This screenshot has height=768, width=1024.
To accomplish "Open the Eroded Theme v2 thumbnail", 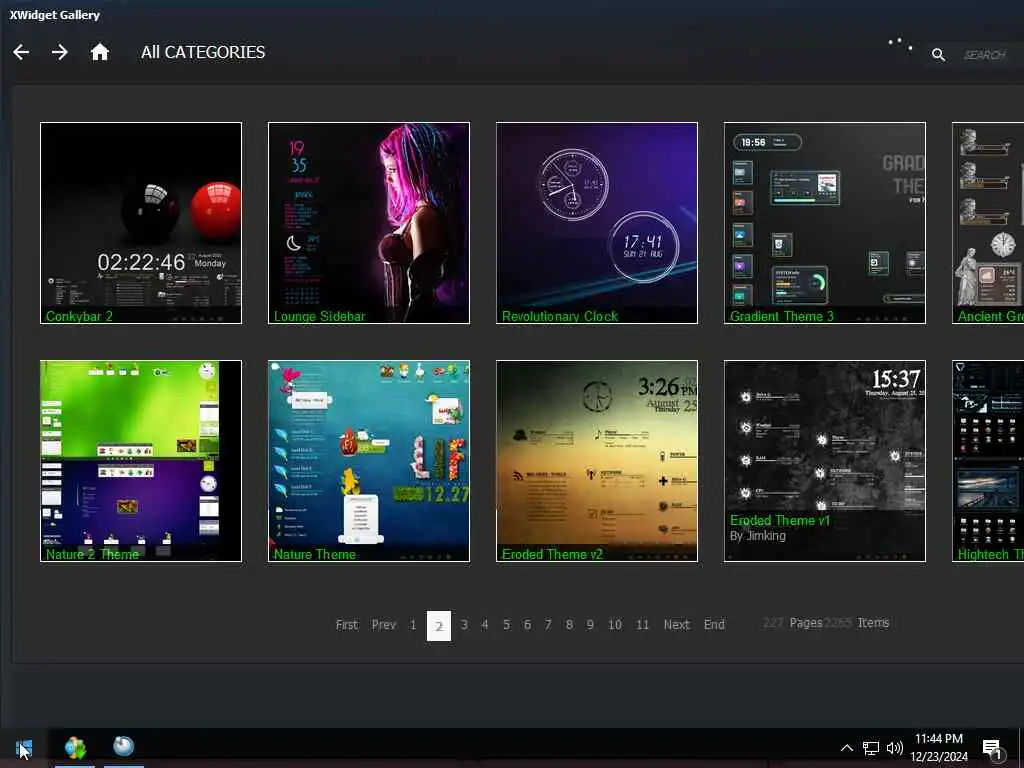I will pyautogui.click(x=597, y=461).
